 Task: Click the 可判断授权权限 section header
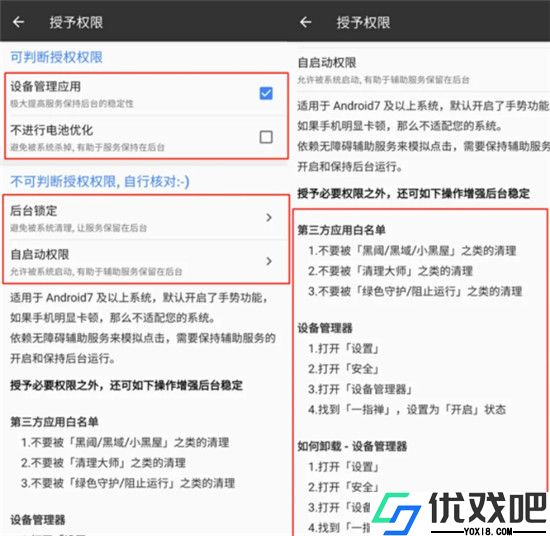tap(56, 57)
